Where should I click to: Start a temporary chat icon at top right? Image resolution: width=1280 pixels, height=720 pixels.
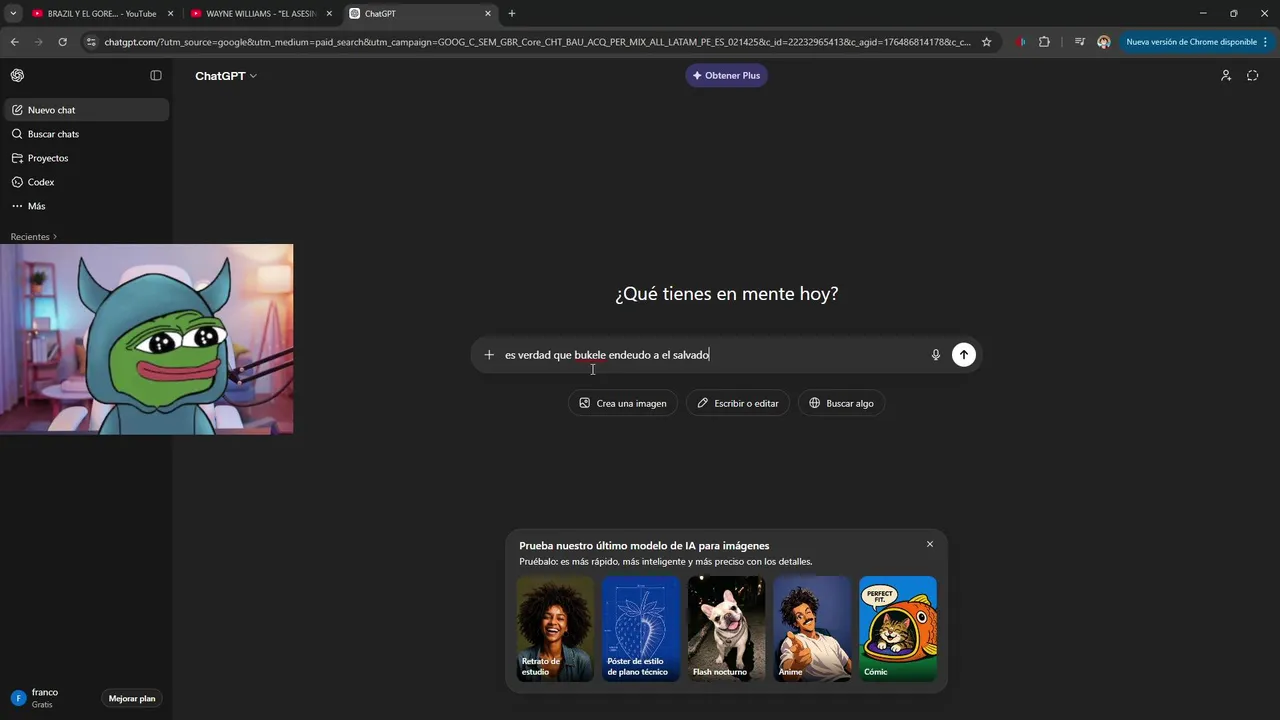coord(1252,75)
